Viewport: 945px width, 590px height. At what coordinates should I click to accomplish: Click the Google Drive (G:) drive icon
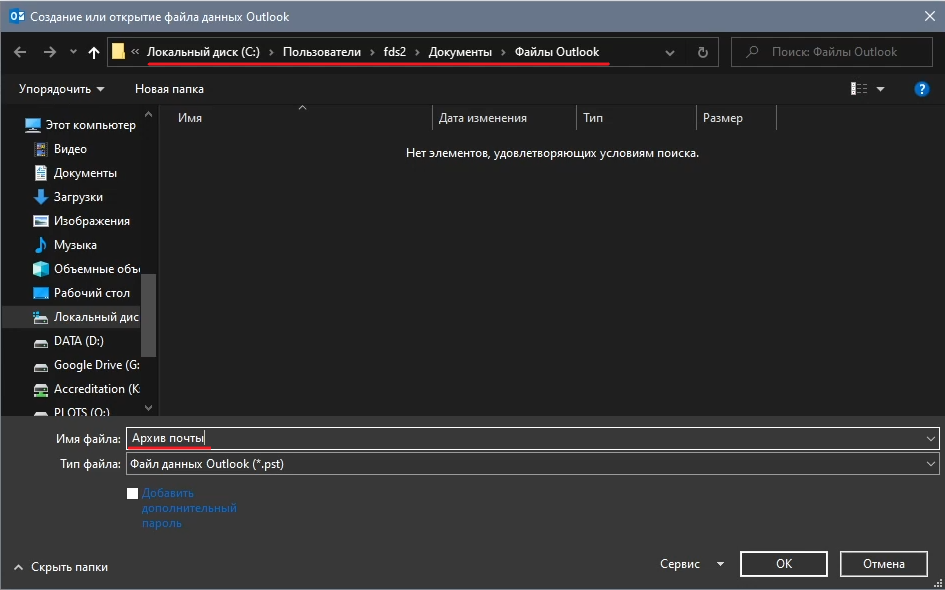click(x=40, y=366)
